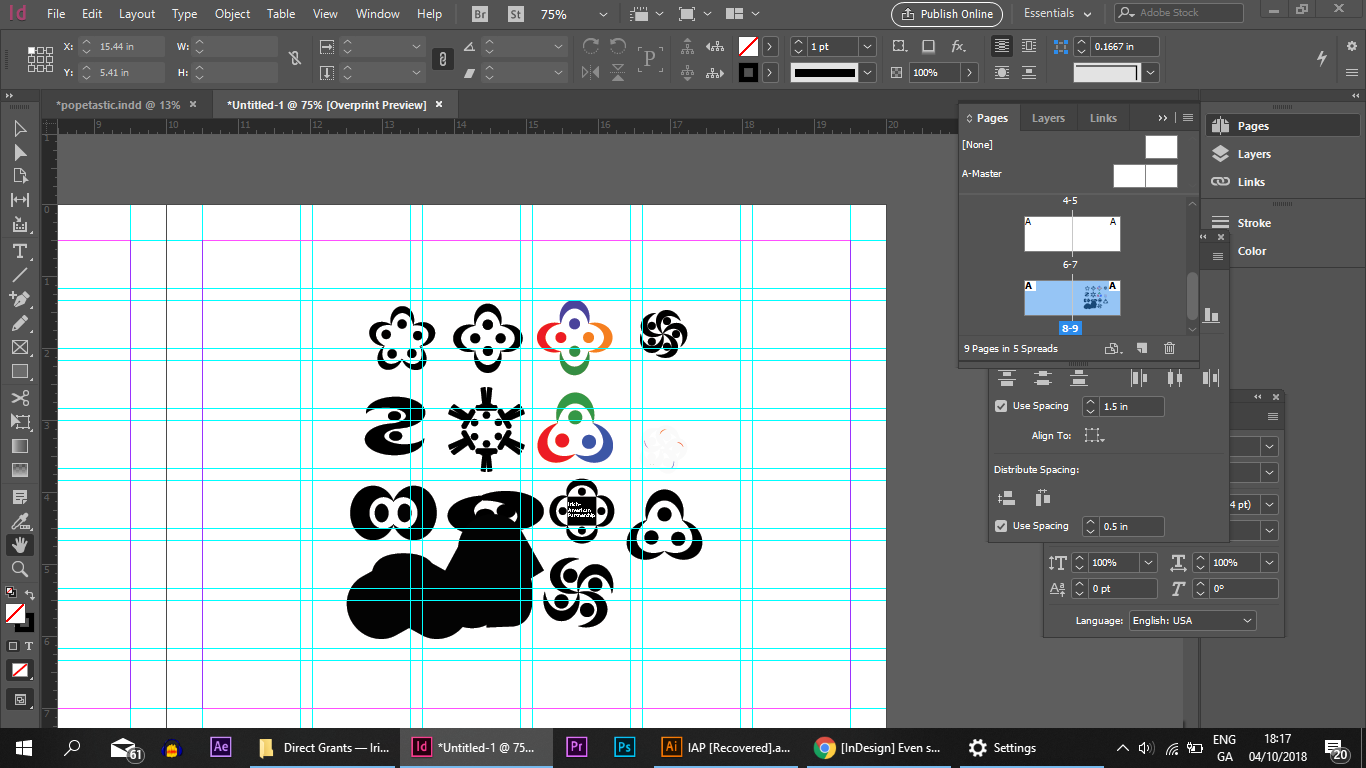Viewport: 1366px width, 768px height.
Task: Switch to the popetastic.indd document tab
Action: [x=118, y=103]
